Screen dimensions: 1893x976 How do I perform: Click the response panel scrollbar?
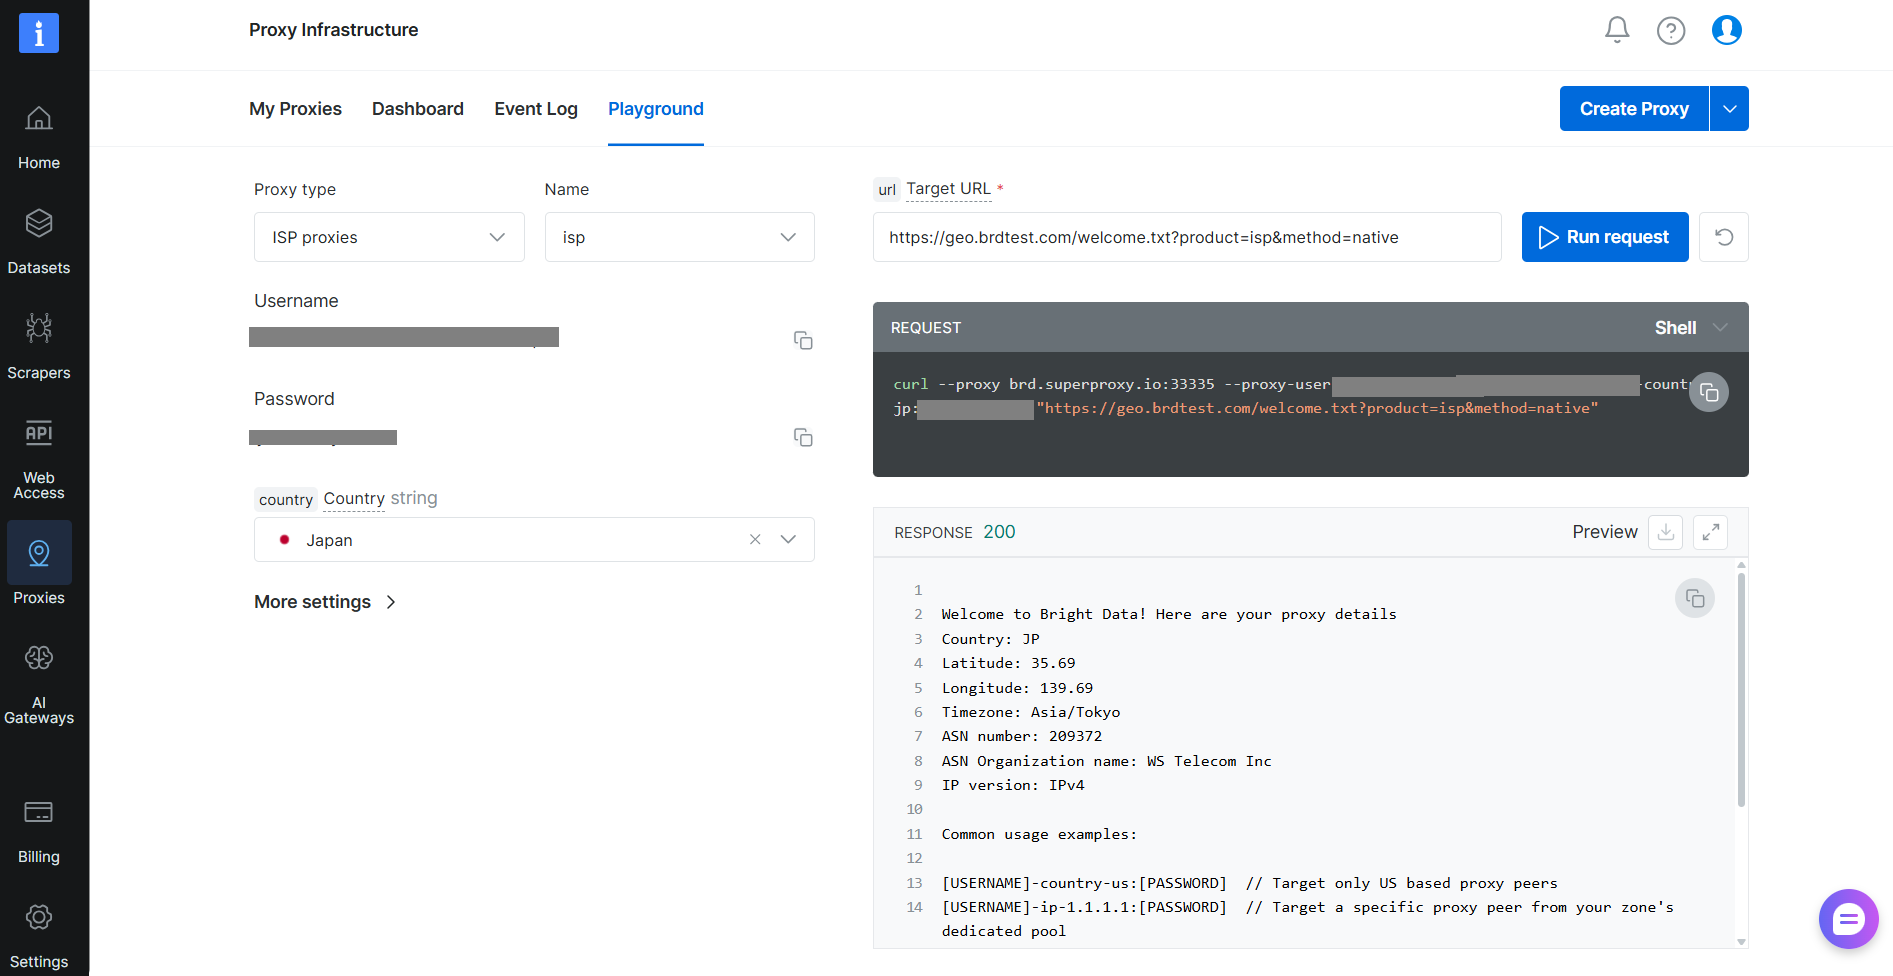pyautogui.click(x=1741, y=690)
